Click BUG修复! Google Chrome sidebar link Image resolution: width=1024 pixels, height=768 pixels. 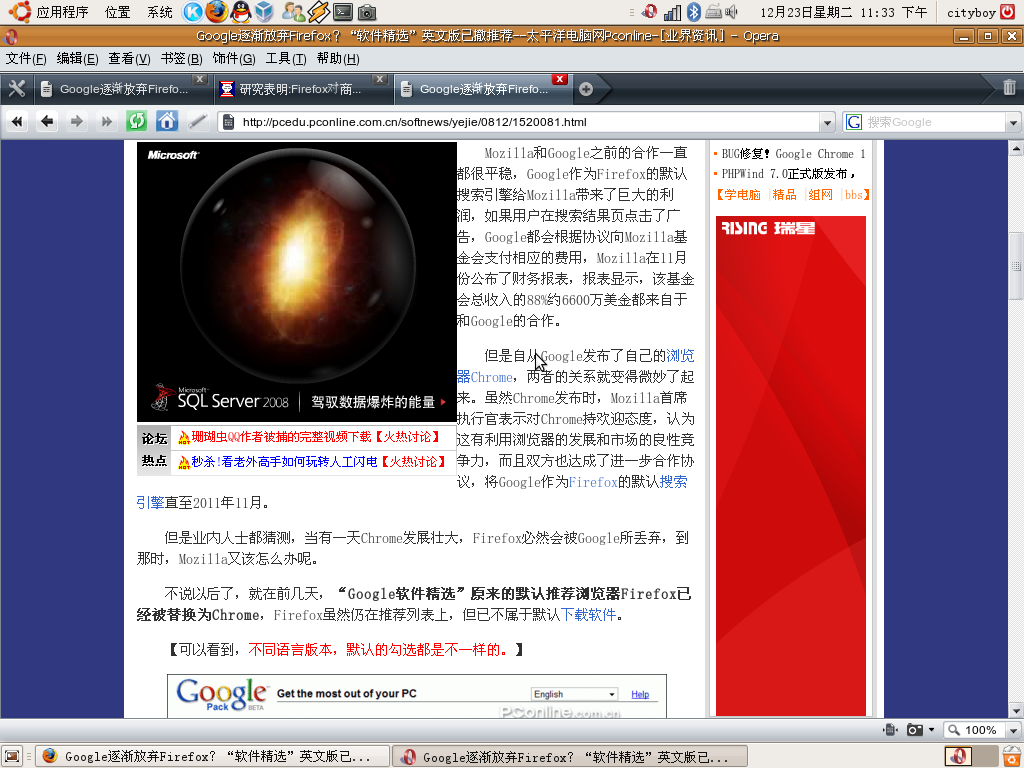pyautogui.click(x=793, y=154)
